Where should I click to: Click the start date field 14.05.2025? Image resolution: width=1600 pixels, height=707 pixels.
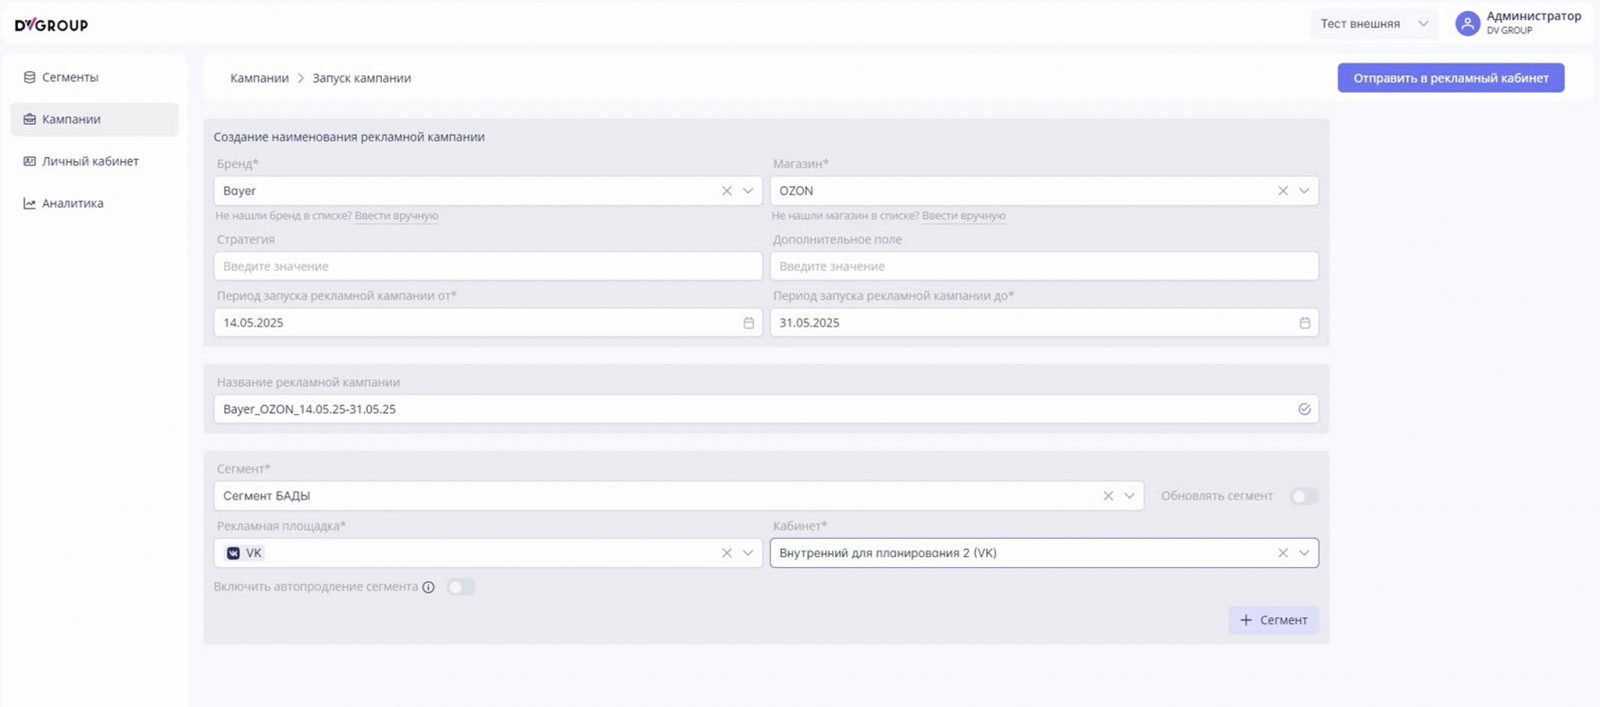point(488,323)
